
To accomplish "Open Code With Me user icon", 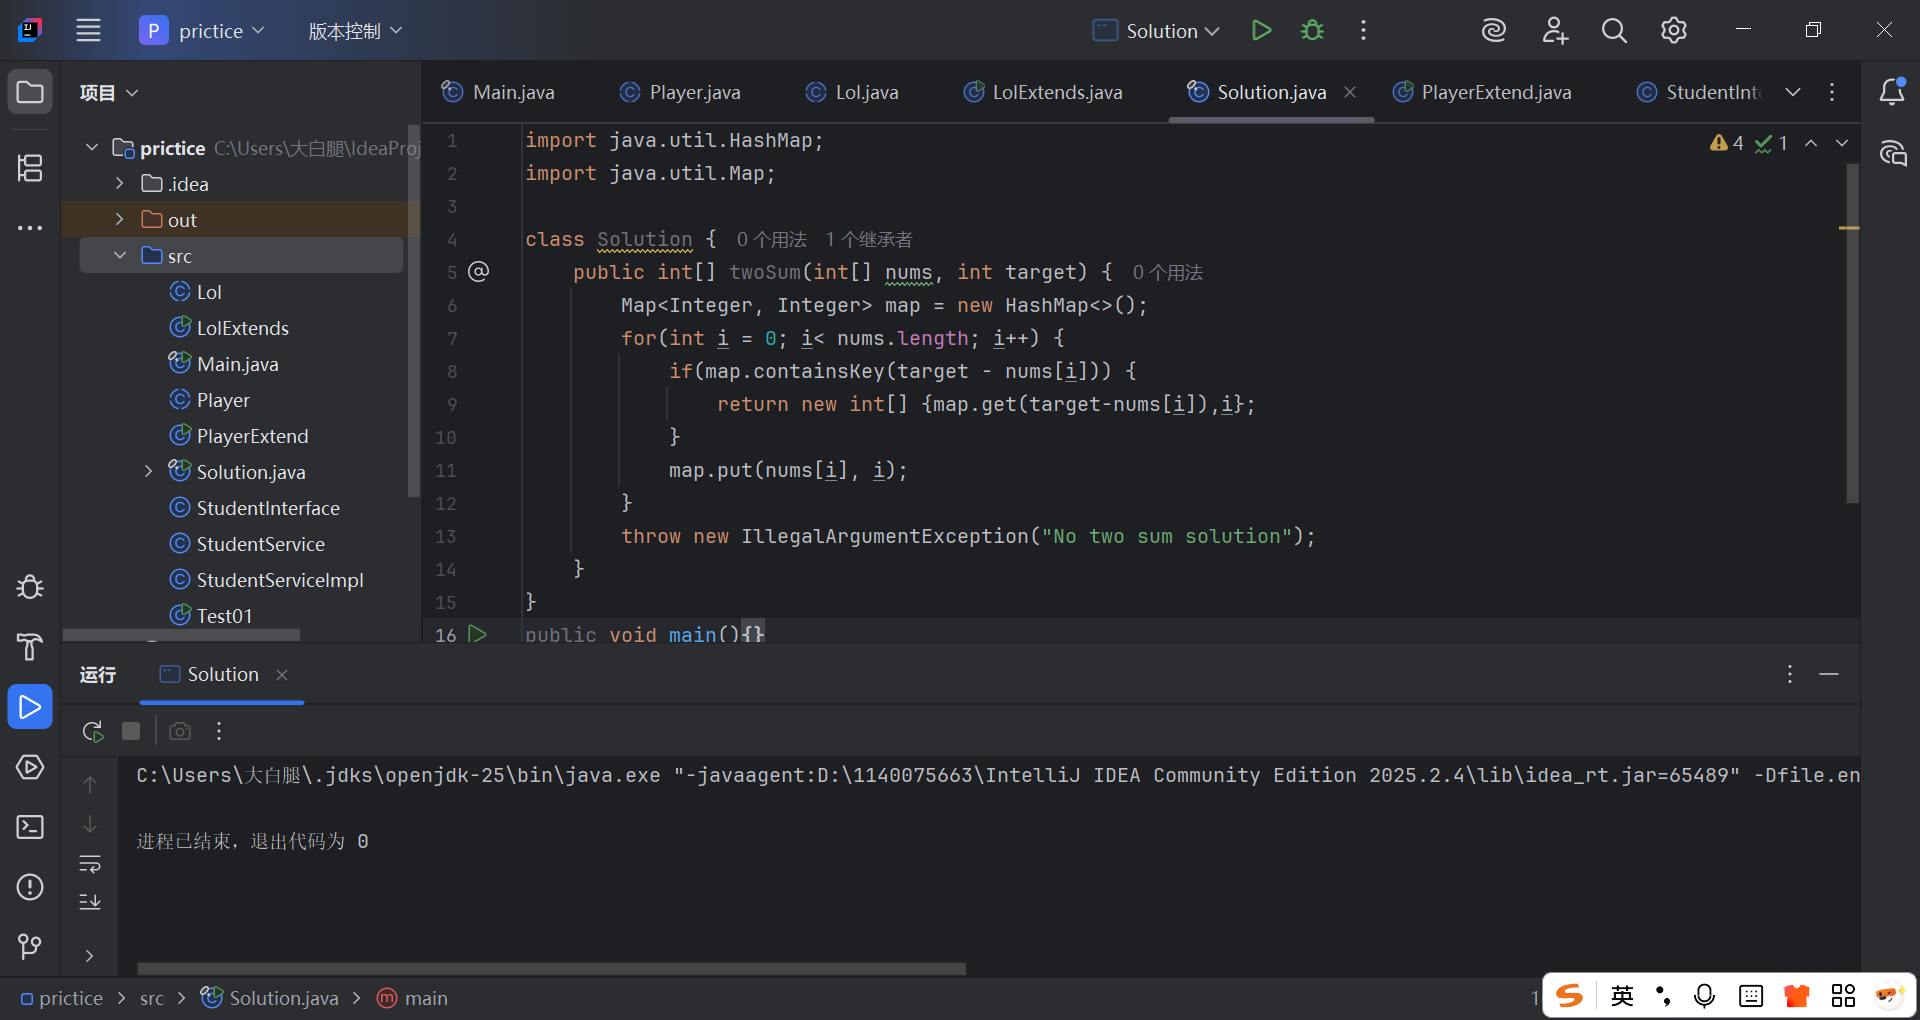I will (1554, 30).
